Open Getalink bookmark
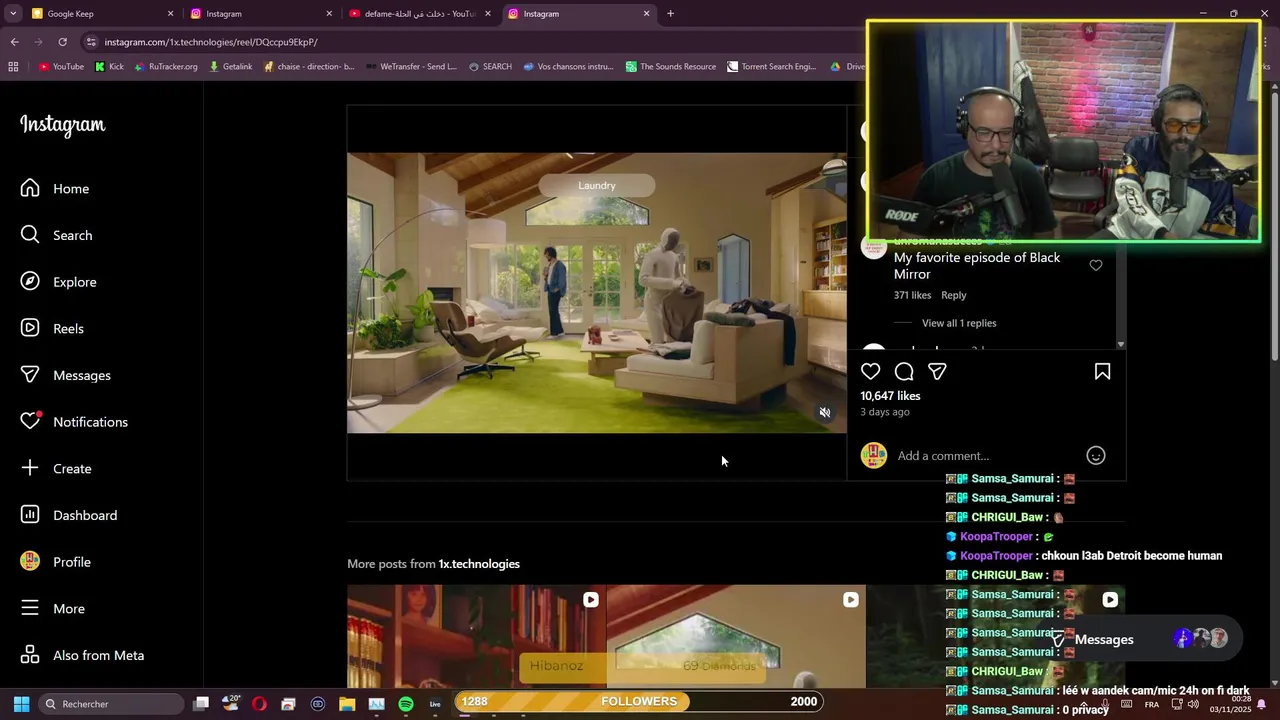 (230, 67)
